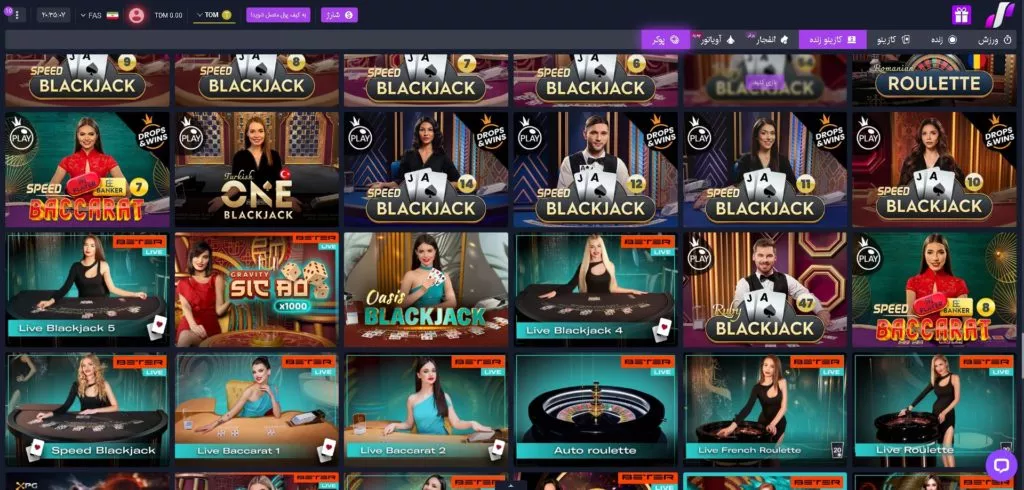Switch to the پوکر (Poker) tab
Image resolution: width=1024 pixels, height=490 pixels.
point(665,40)
